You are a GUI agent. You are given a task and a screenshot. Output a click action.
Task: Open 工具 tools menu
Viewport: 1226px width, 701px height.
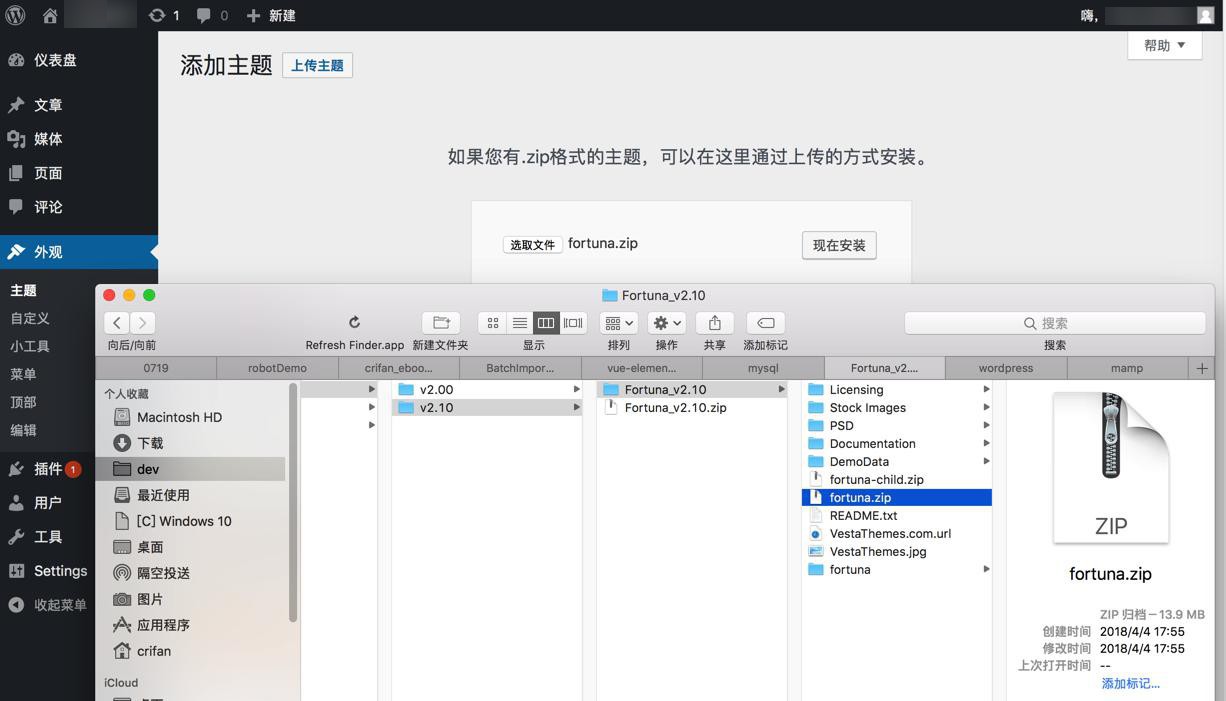tap(47, 537)
